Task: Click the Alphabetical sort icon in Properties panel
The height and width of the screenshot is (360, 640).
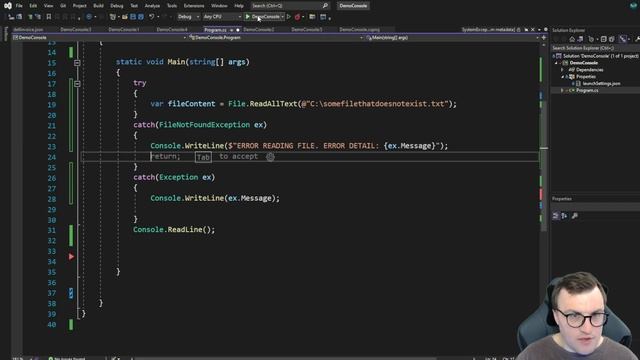Action: coord(564,216)
